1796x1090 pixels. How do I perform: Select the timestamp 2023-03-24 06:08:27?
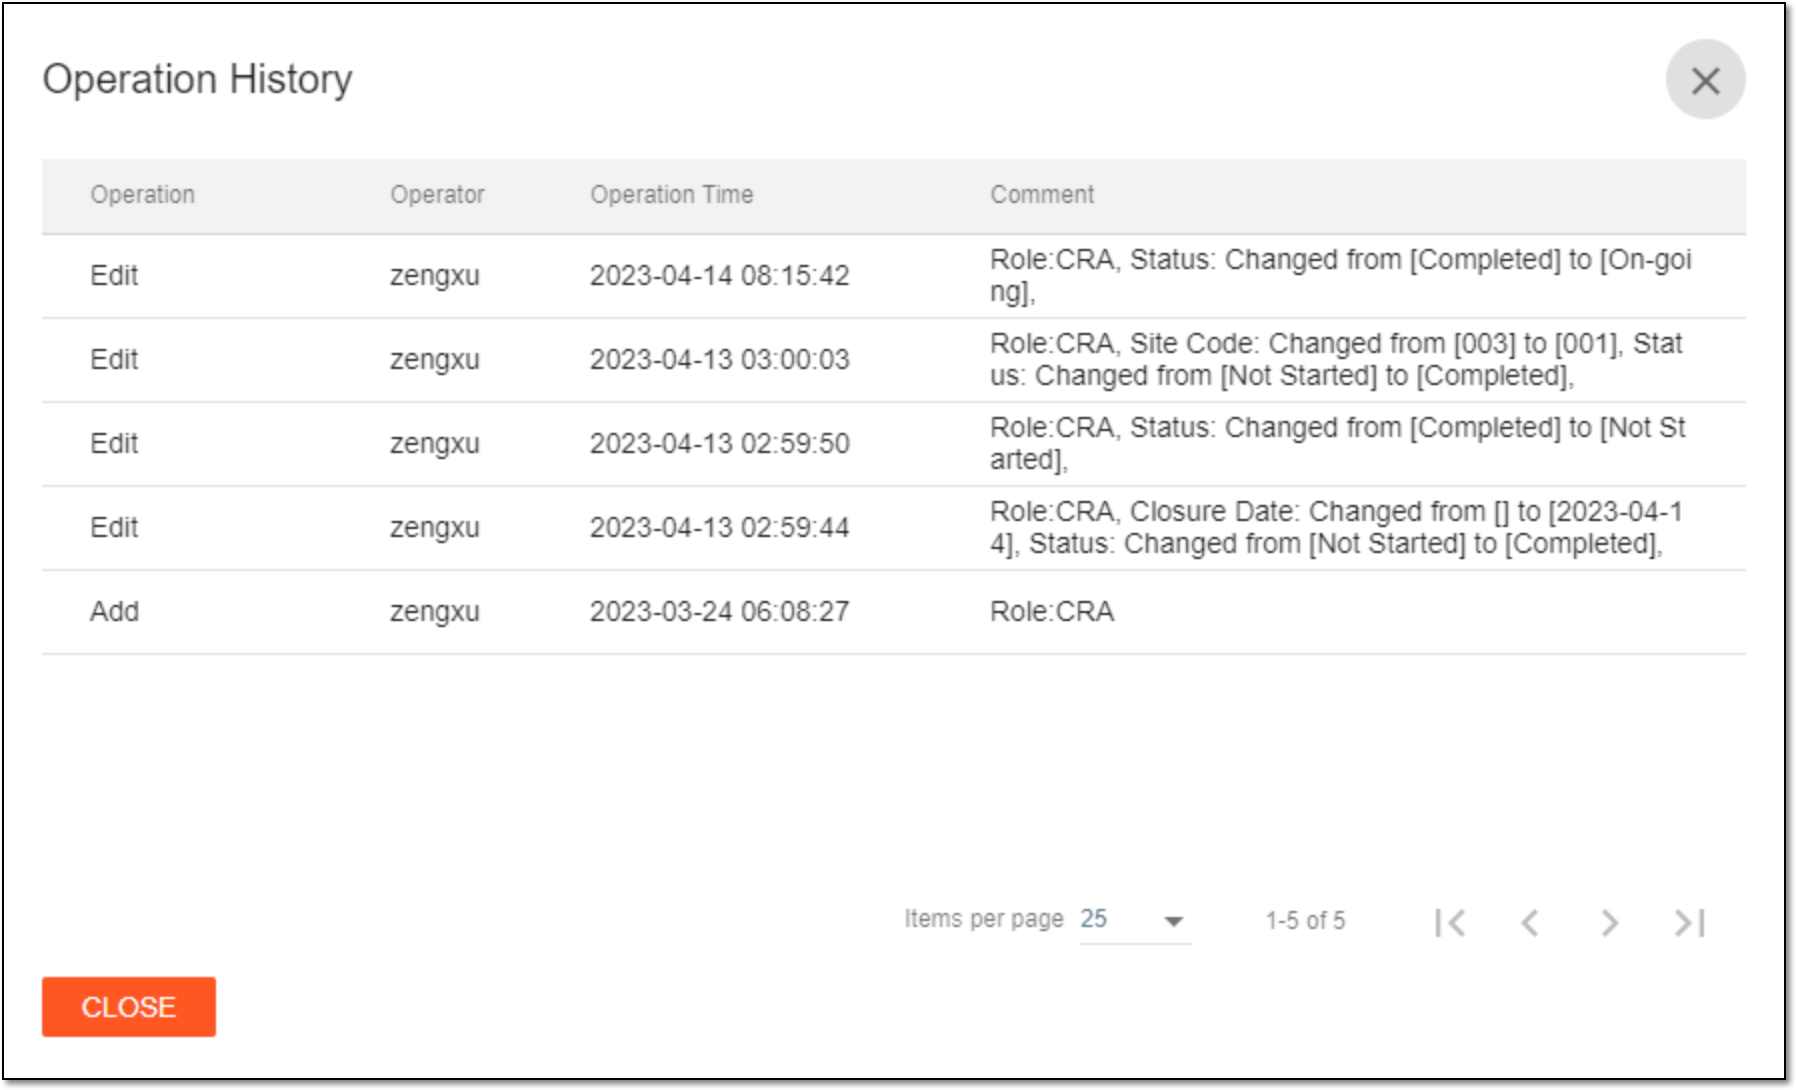point(719,611)
